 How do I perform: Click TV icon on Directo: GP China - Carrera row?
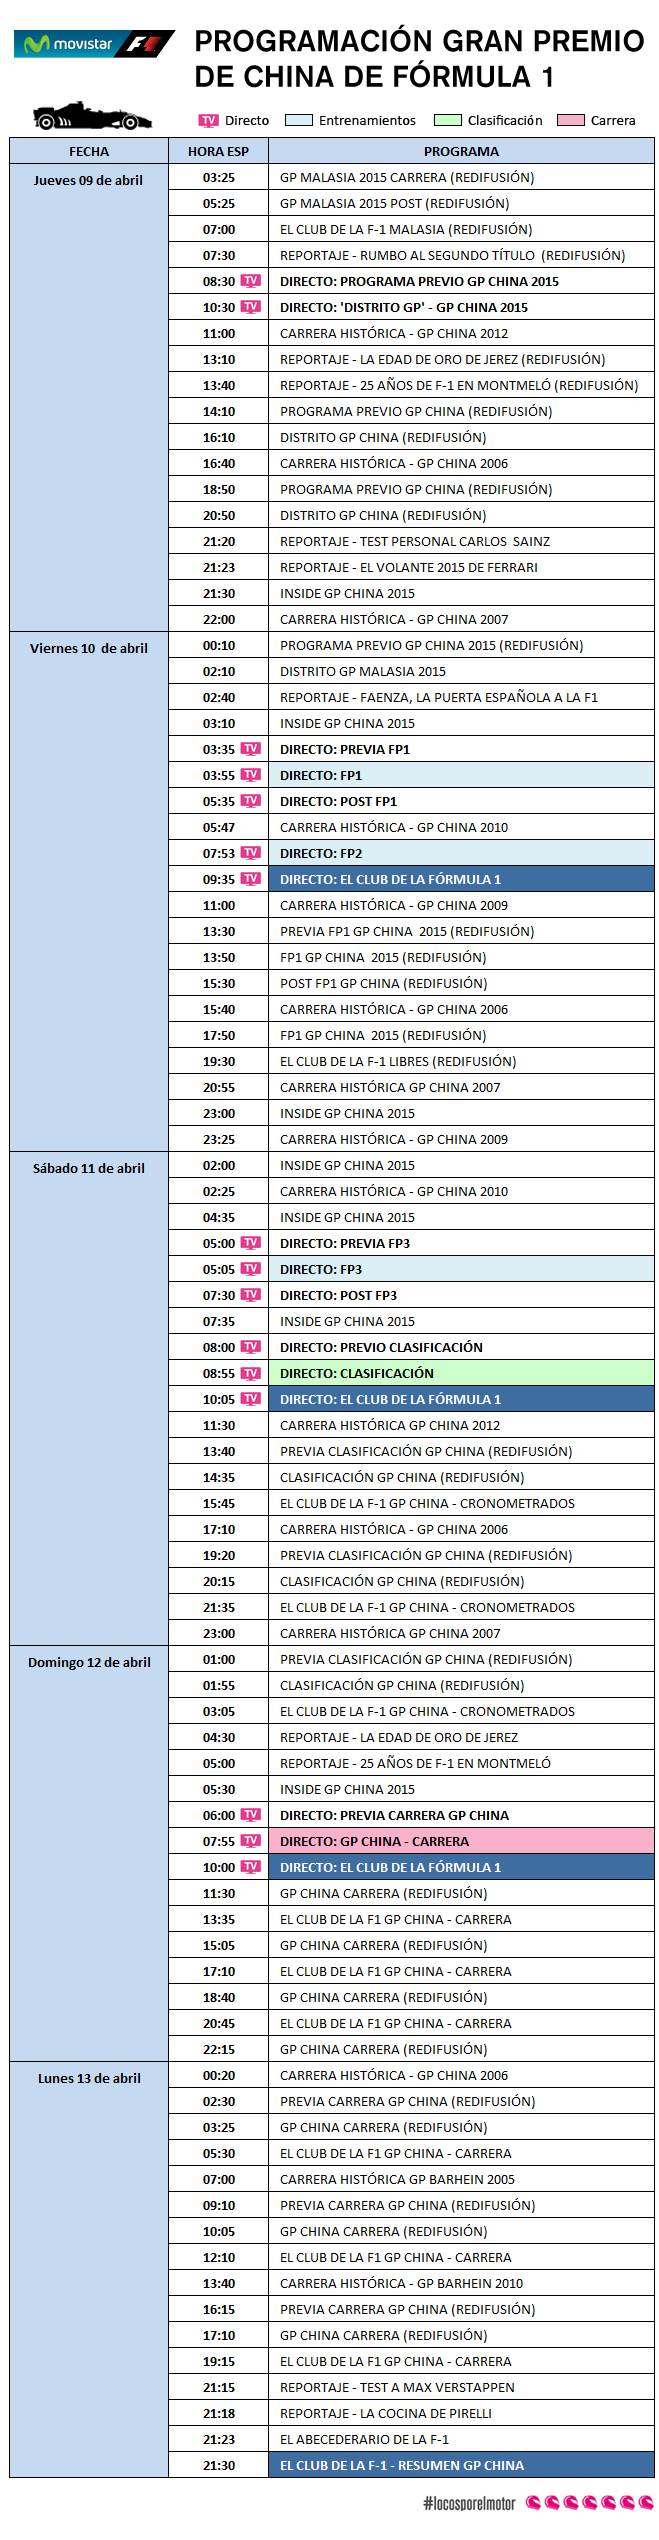250,1841
